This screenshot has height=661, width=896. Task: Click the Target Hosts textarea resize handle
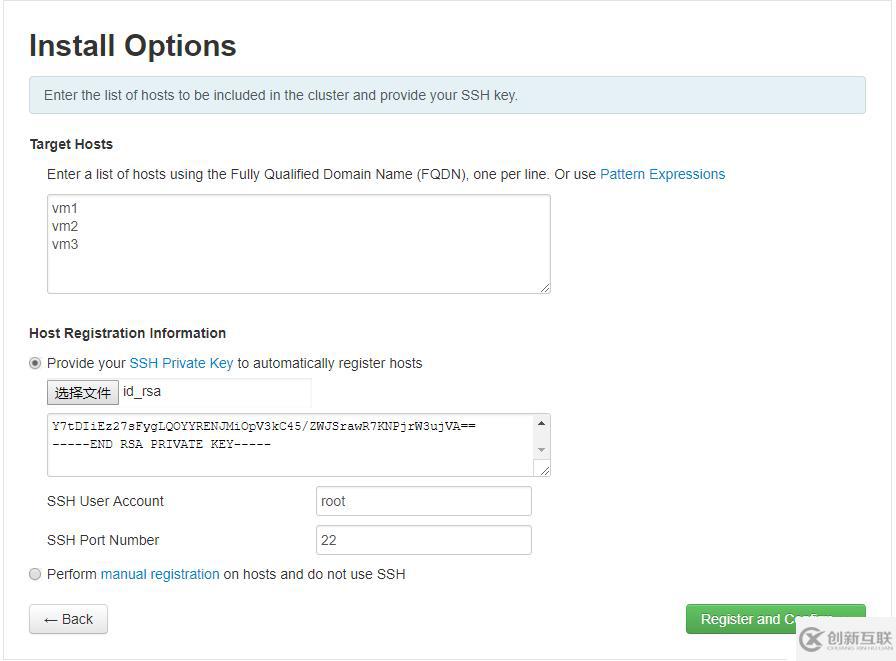click(x=545, y=289)
